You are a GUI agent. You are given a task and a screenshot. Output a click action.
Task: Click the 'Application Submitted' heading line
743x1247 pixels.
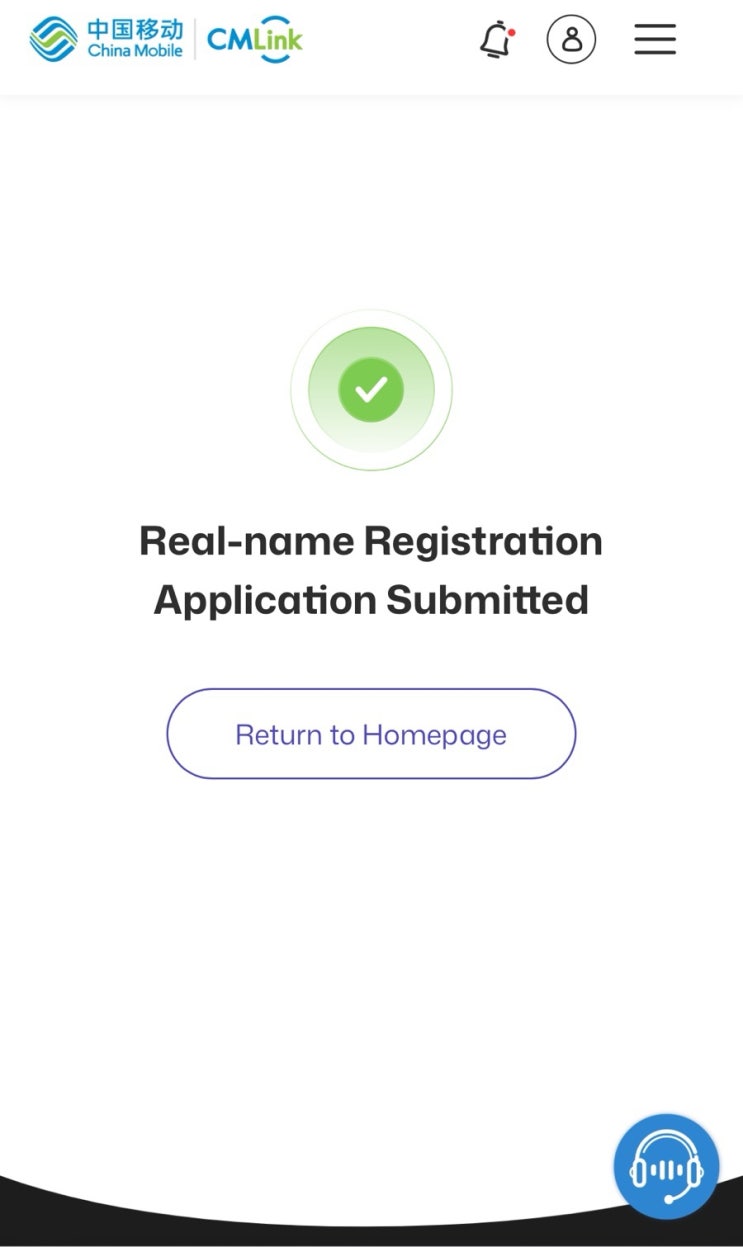[371, 600]
